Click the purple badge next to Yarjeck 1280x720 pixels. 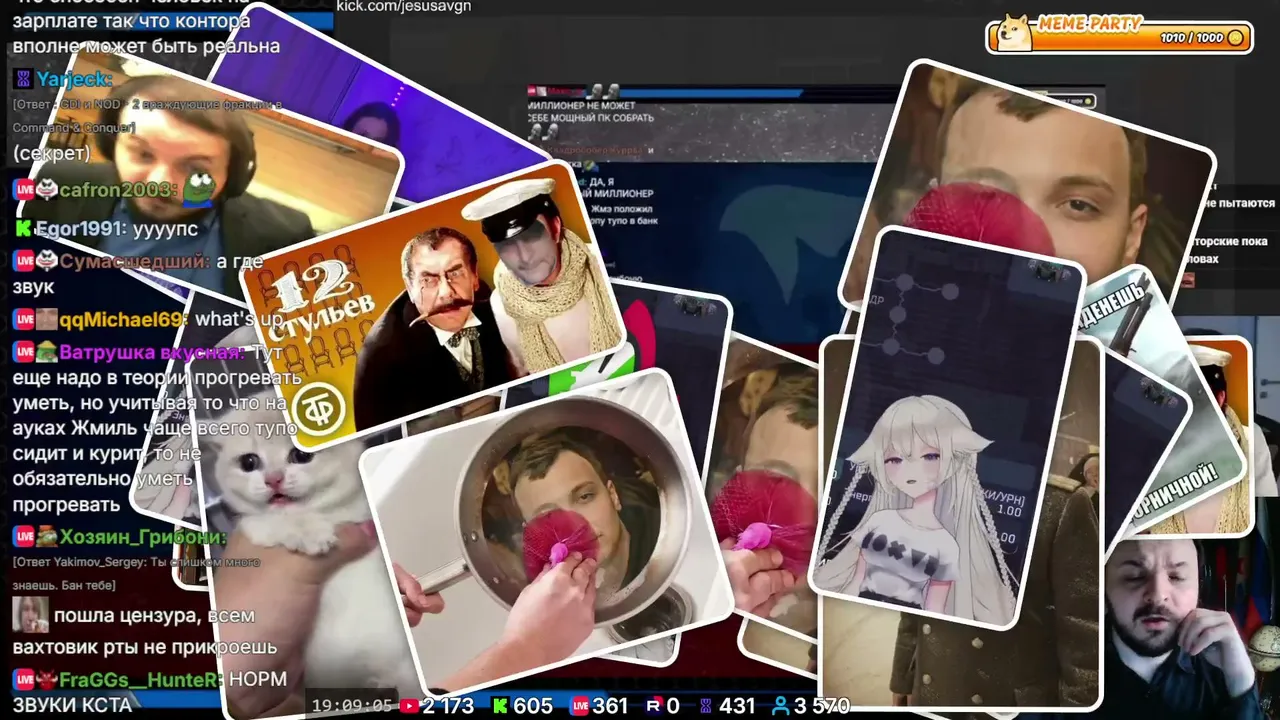(23, 79)
